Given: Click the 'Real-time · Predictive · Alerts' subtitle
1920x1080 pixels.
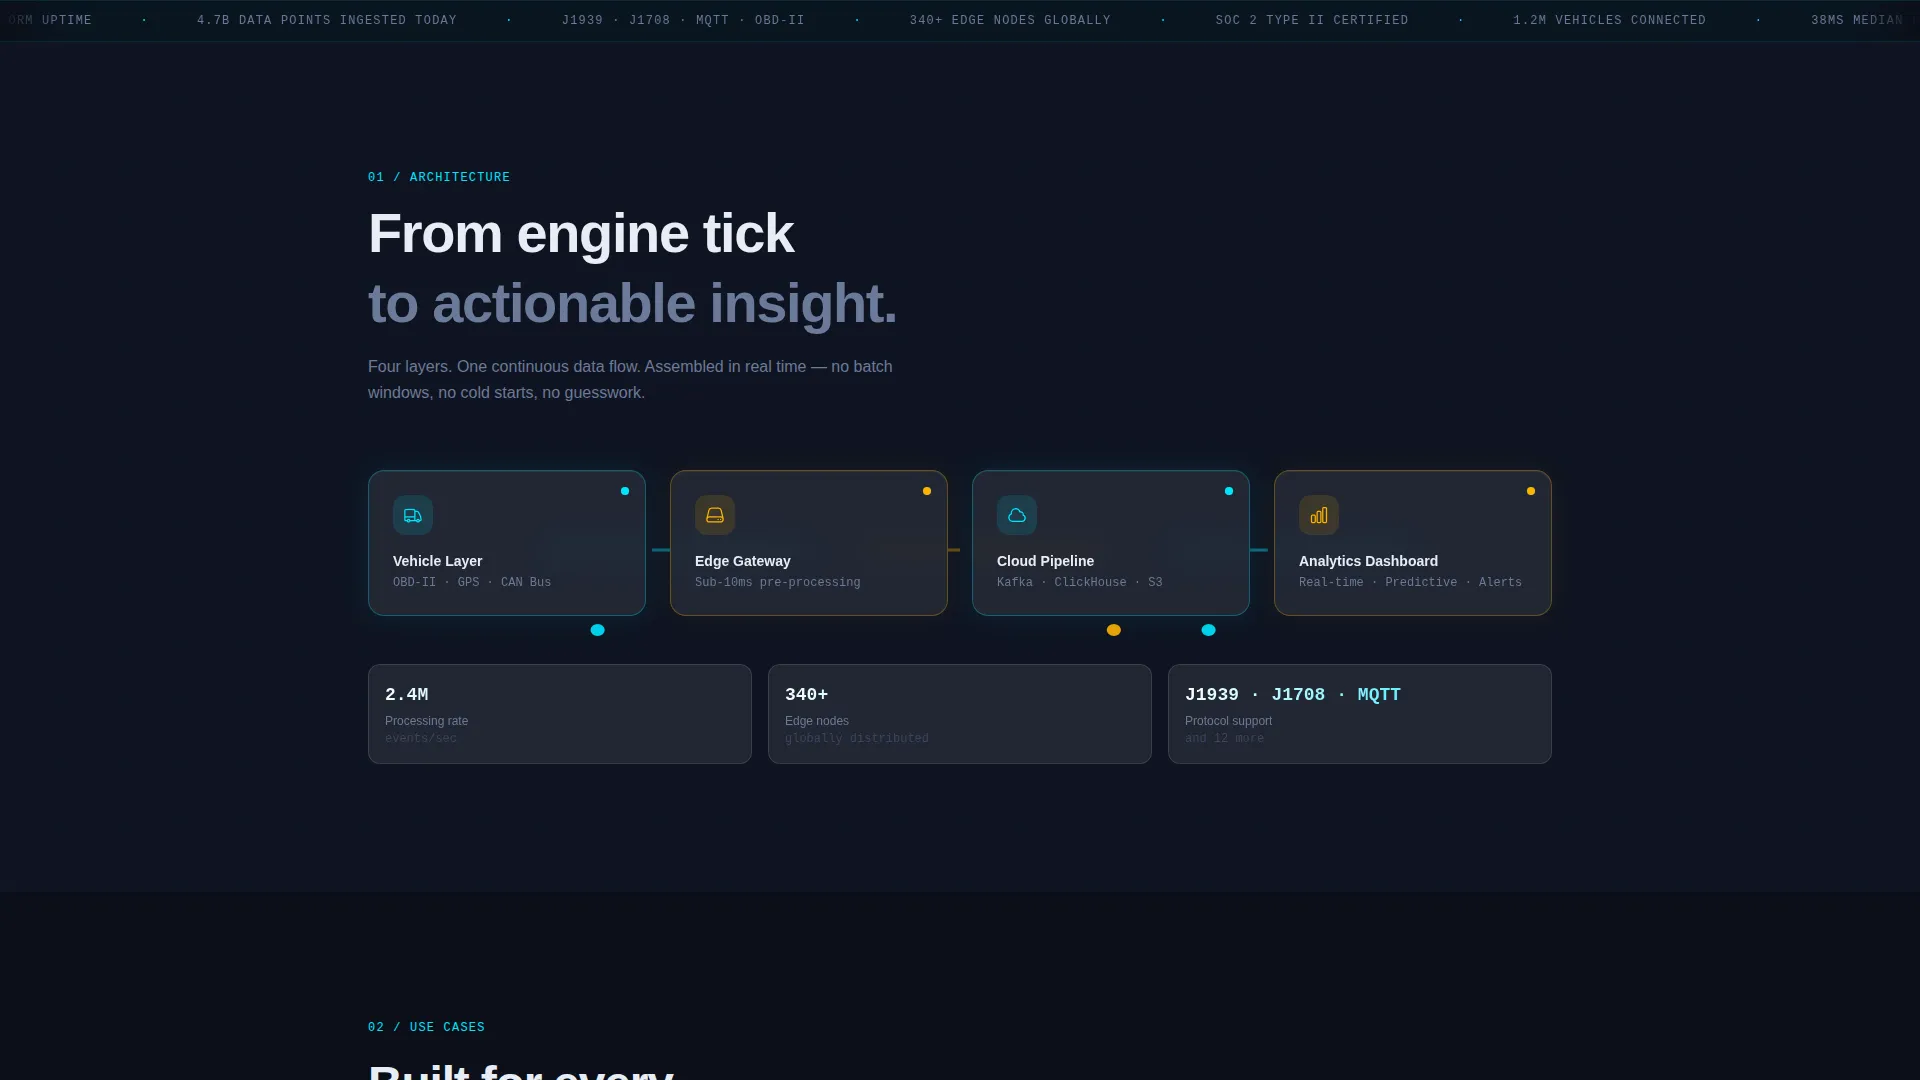Looking at the screenshot, I should click(1410, 582).
